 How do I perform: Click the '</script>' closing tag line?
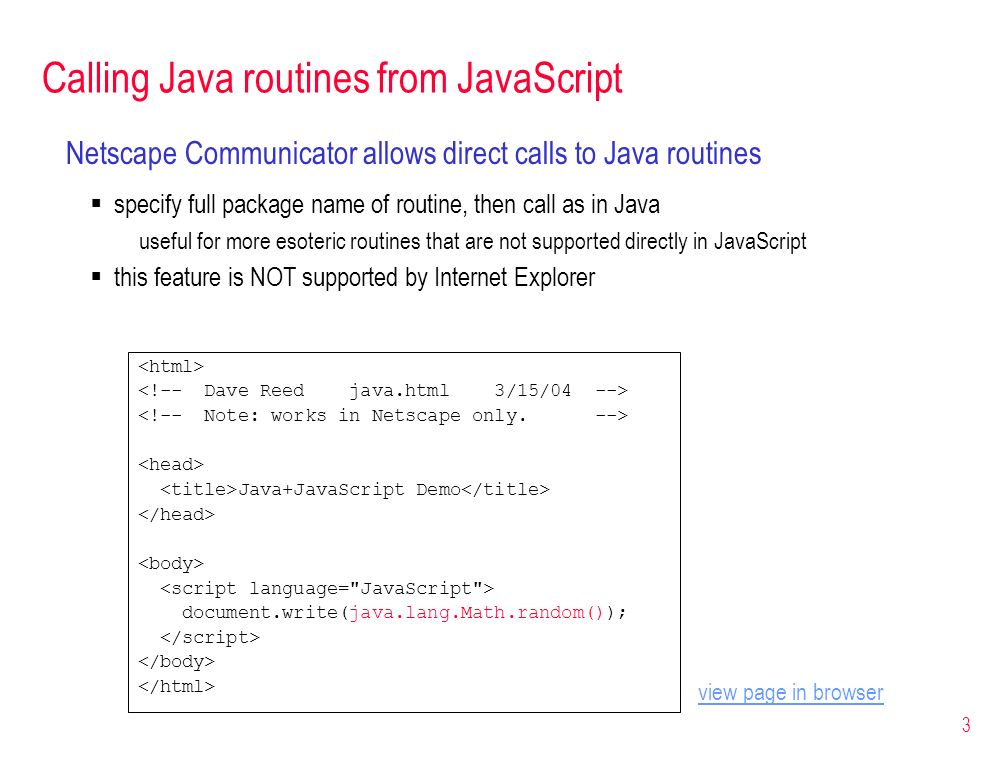210,638
